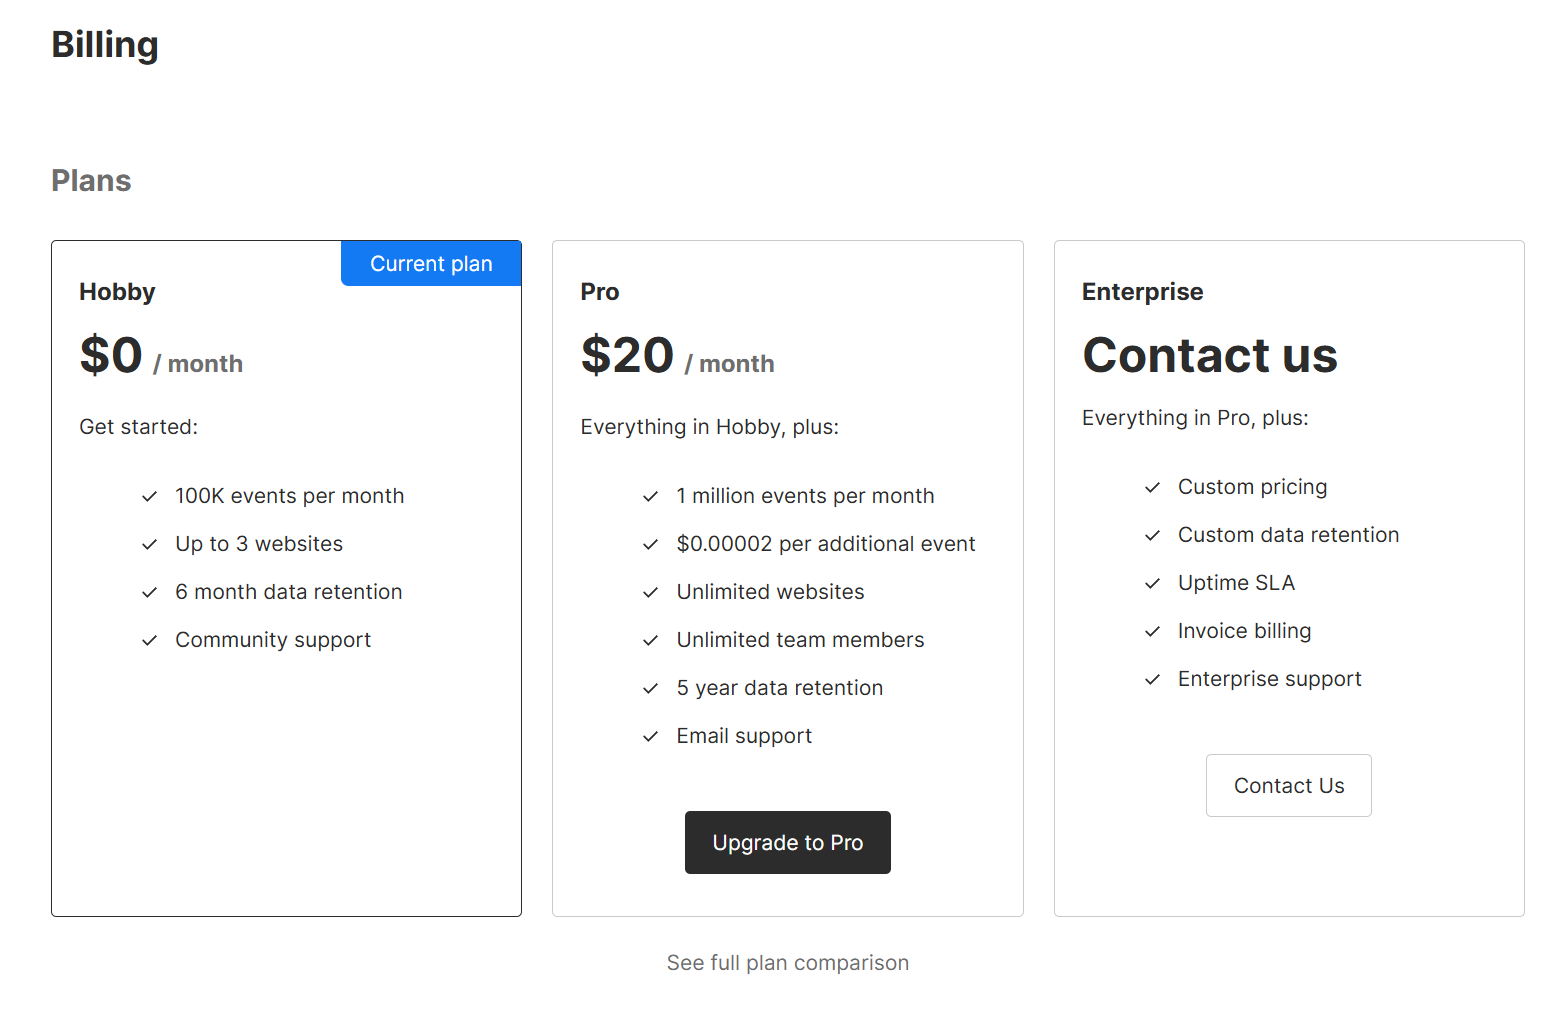Click checkmark next to Unlimited websites

(x=651, y=592)
